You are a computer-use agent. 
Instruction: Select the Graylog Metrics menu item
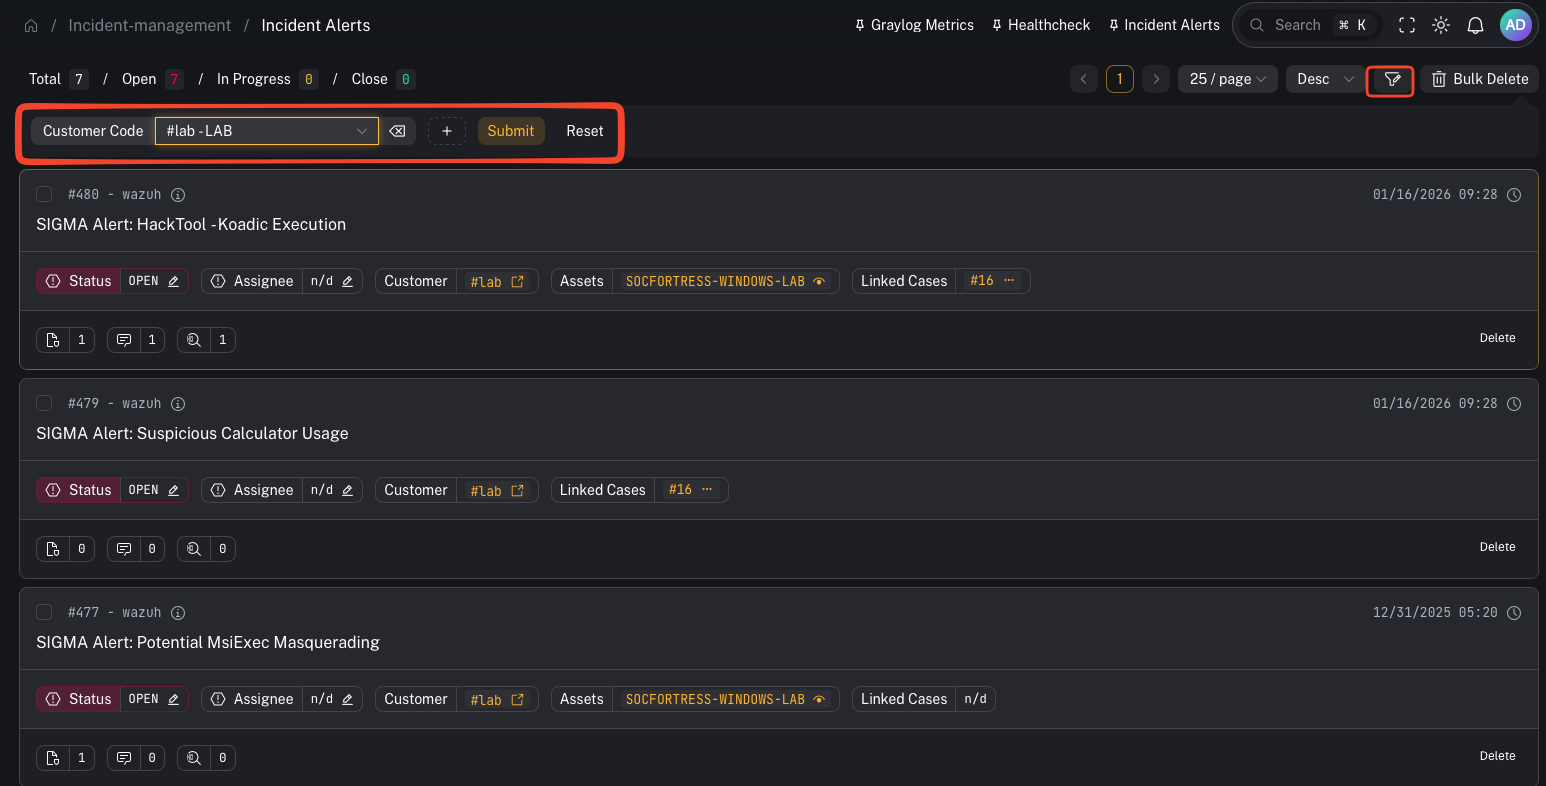[x=913, y=25]
